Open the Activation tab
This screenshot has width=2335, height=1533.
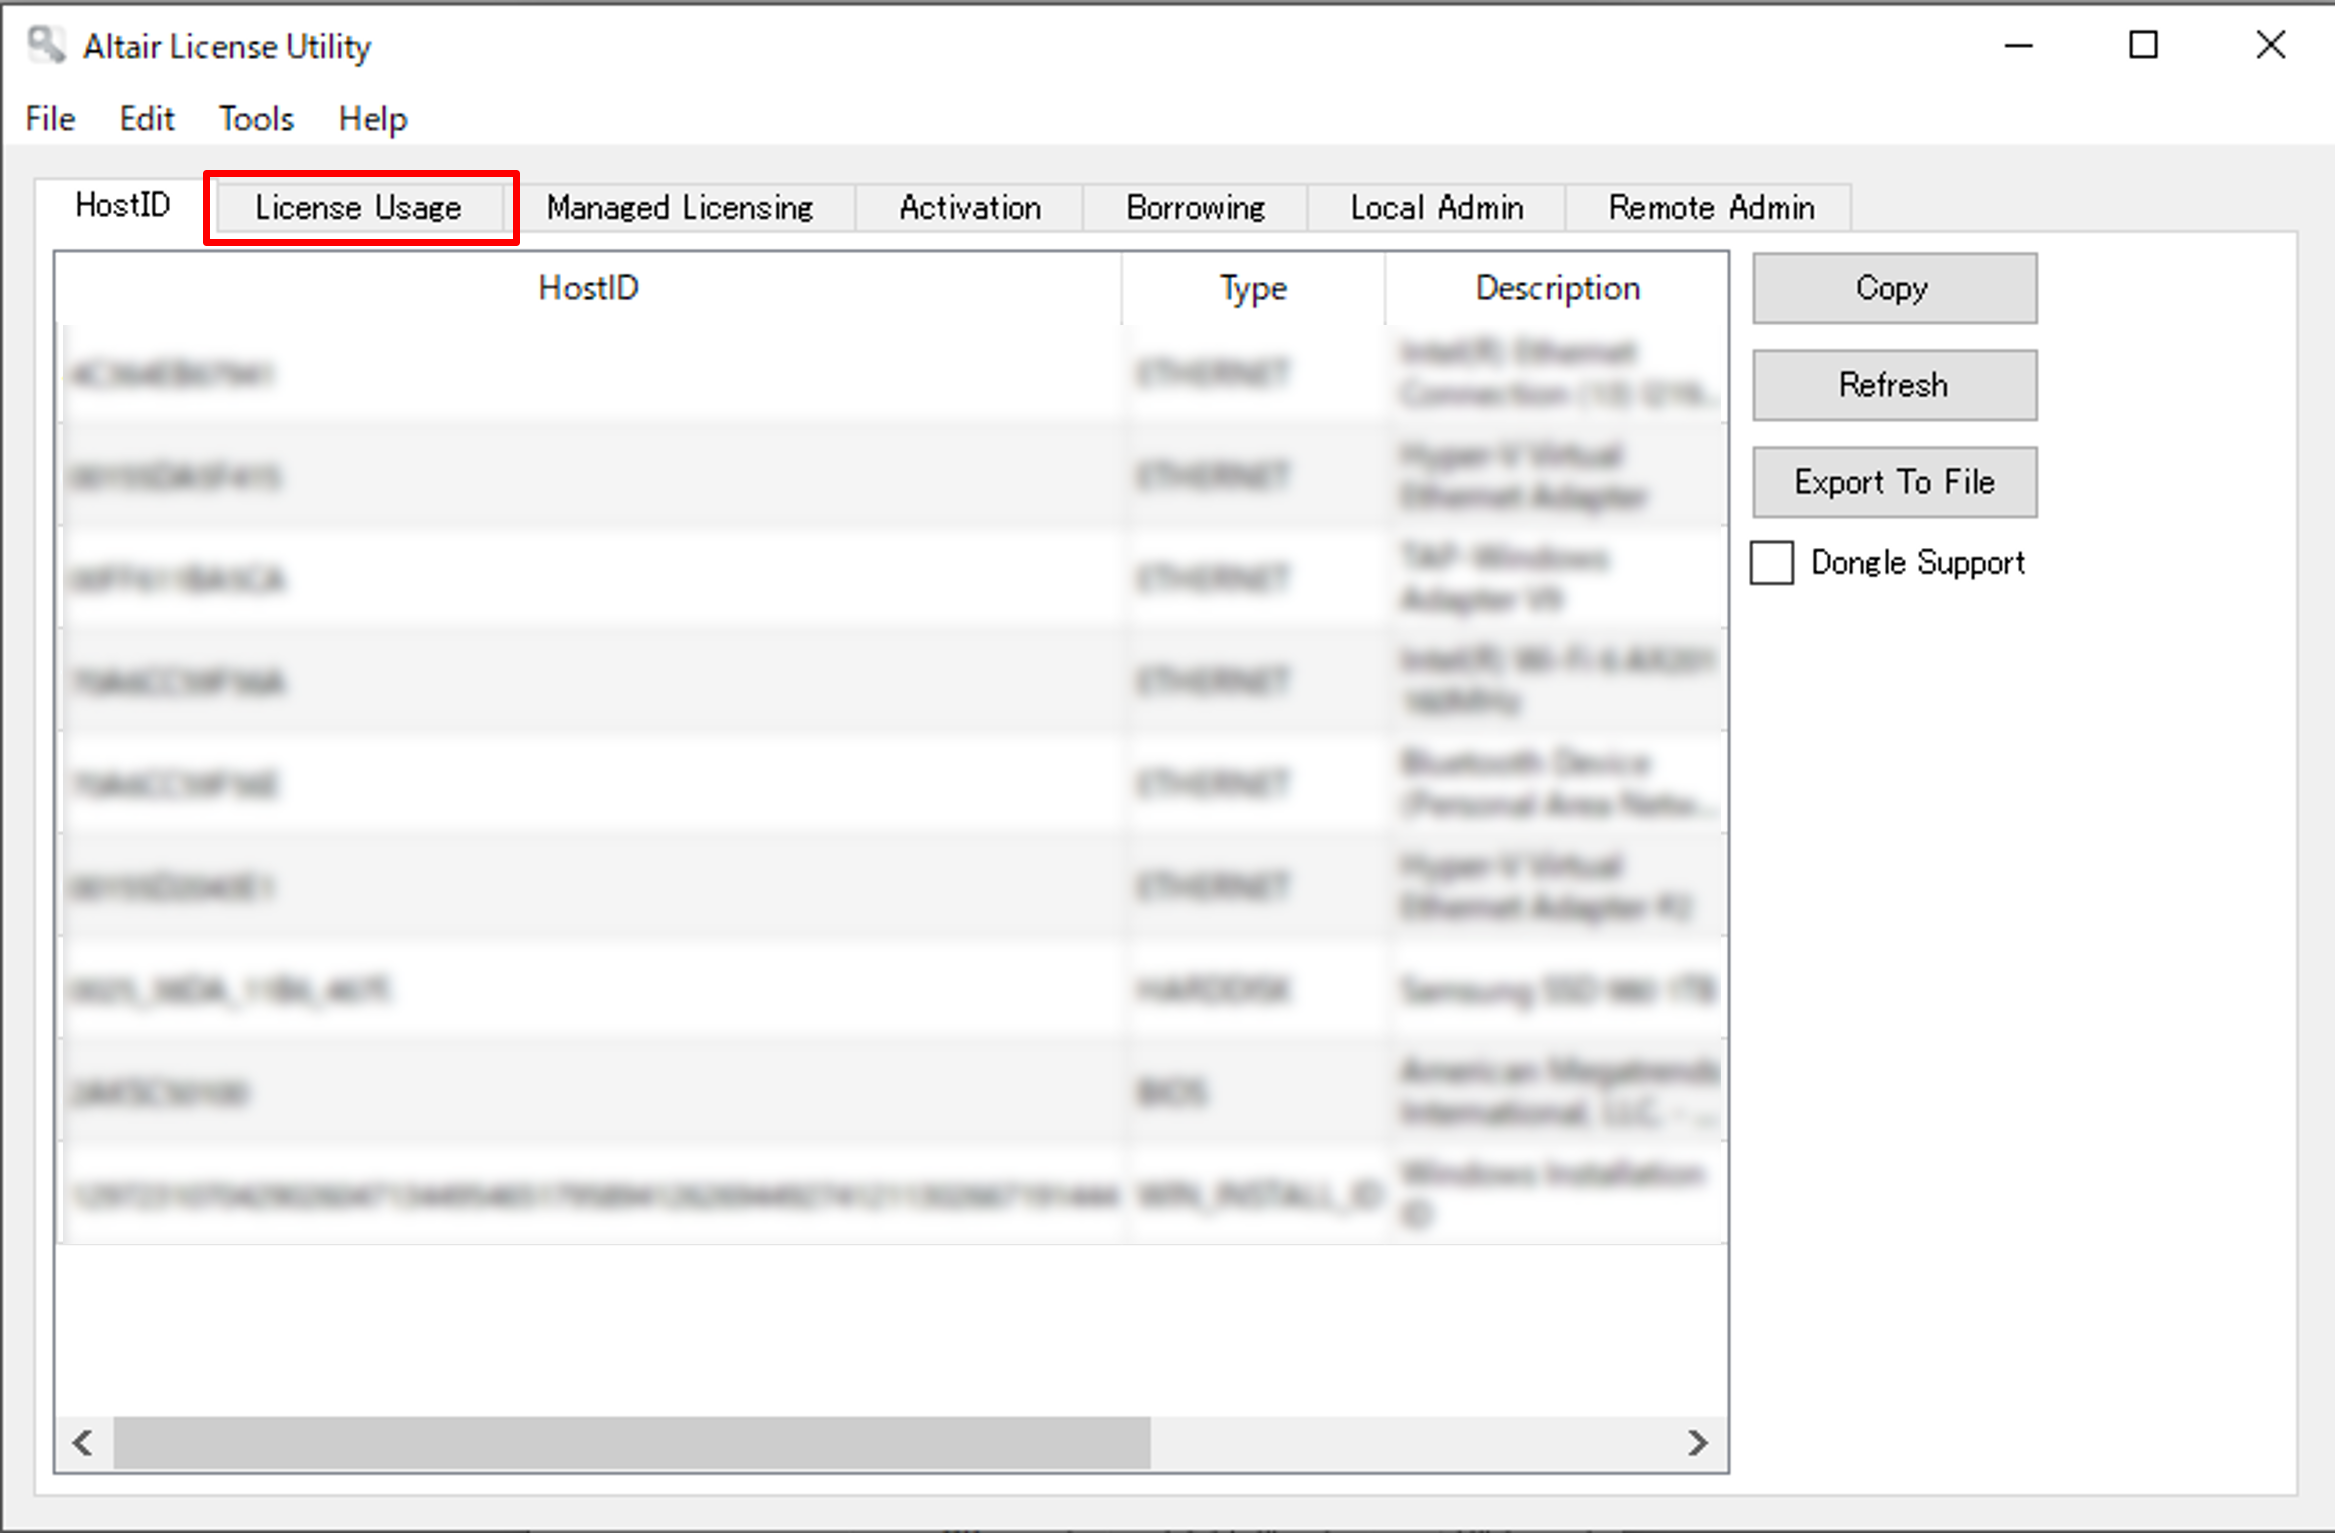tap(969, 208)
